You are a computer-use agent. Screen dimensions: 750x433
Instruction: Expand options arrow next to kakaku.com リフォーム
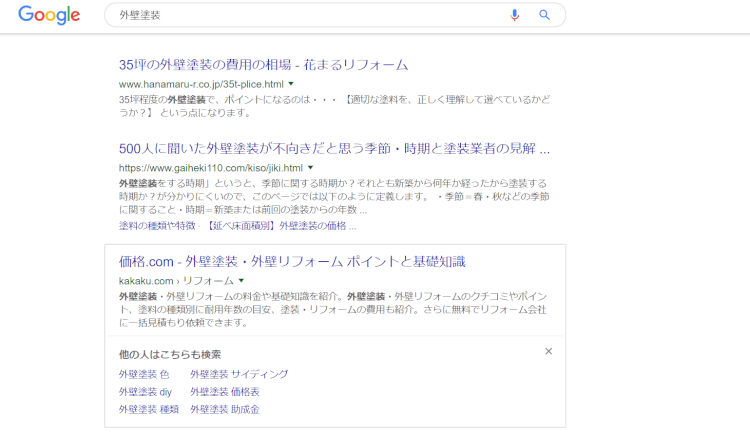click(241, 280)
